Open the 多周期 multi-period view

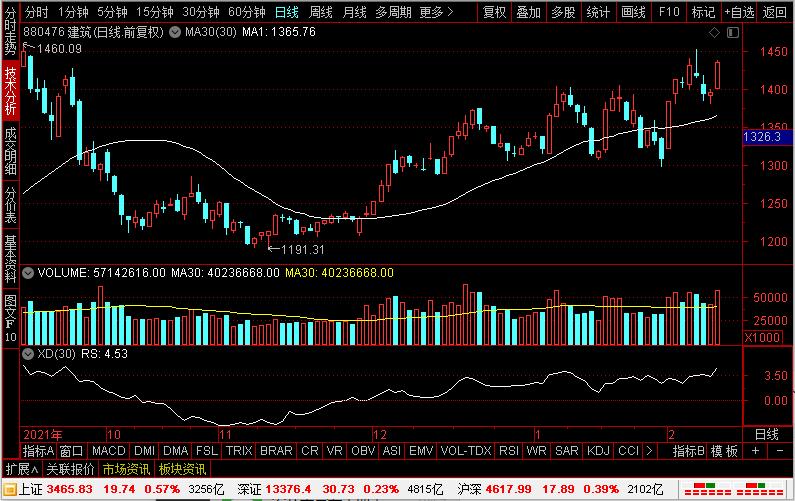point(393,12)
